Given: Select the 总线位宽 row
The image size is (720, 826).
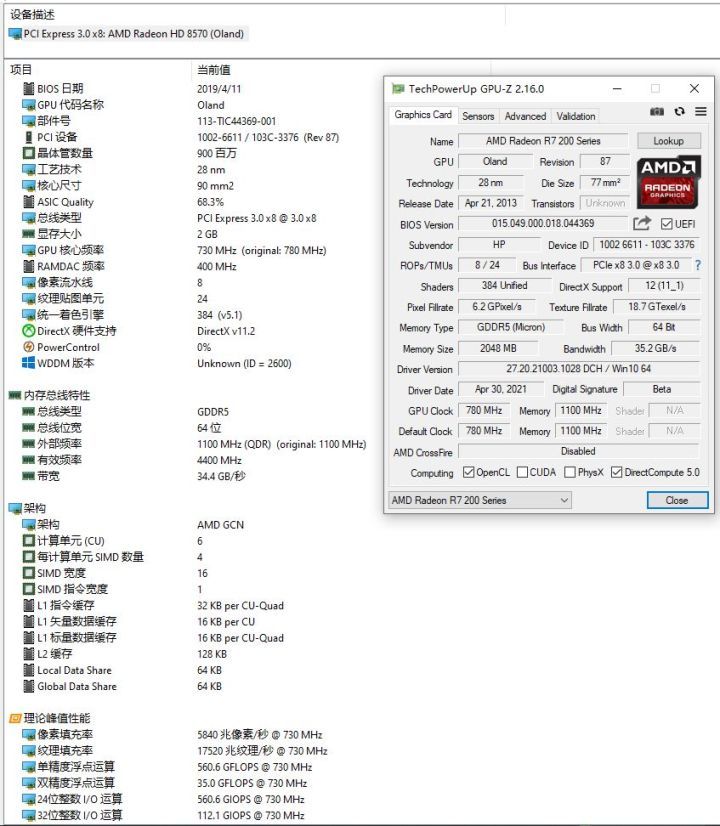Looking at the screenshot, I should pyautogui.click(x=60, y=428).
